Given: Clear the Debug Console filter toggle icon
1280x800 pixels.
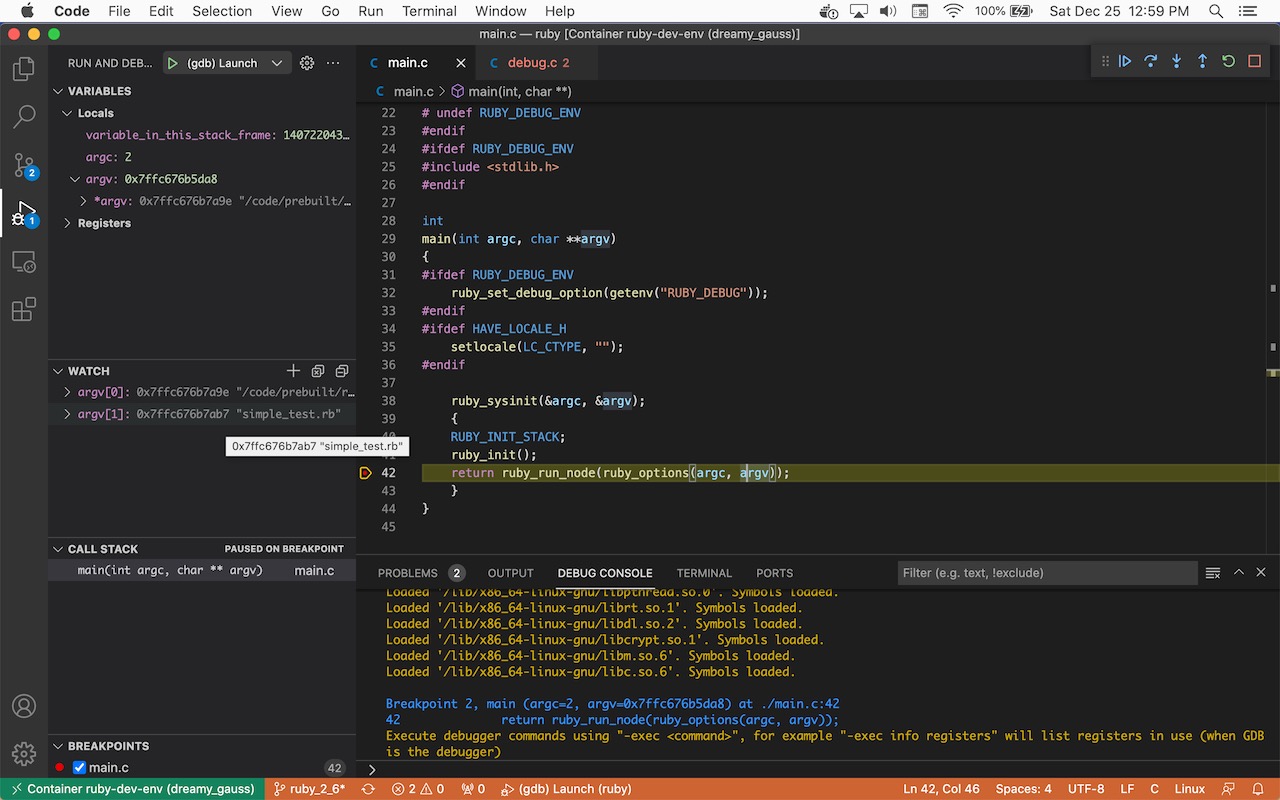Looking at the screenshot, I should click(x=1212, y=572).
